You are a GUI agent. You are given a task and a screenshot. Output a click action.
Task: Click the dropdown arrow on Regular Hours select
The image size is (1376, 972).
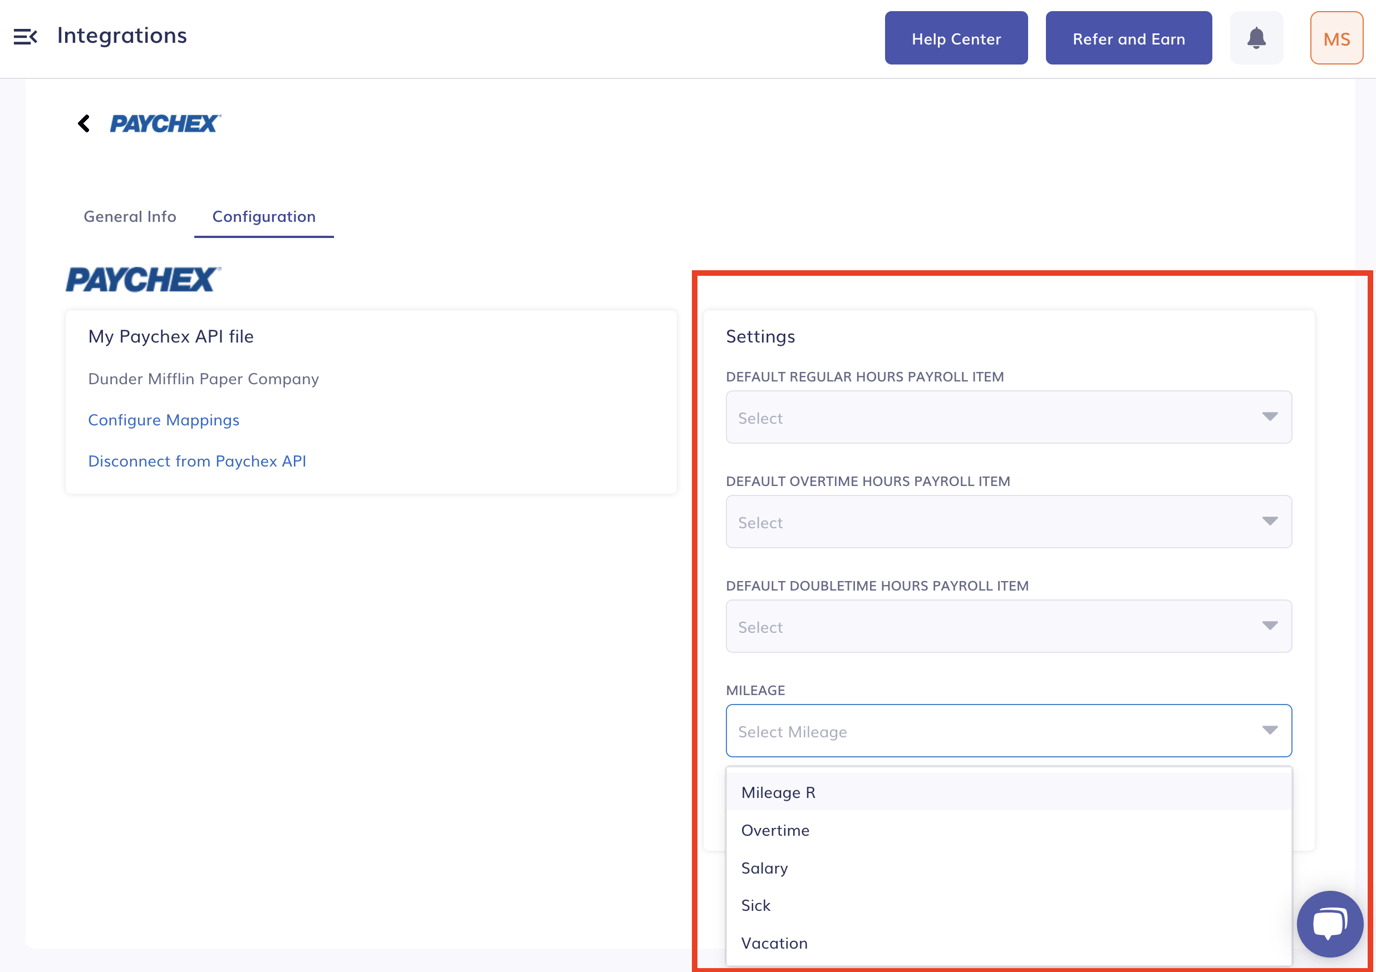[x=1269, y=416]
